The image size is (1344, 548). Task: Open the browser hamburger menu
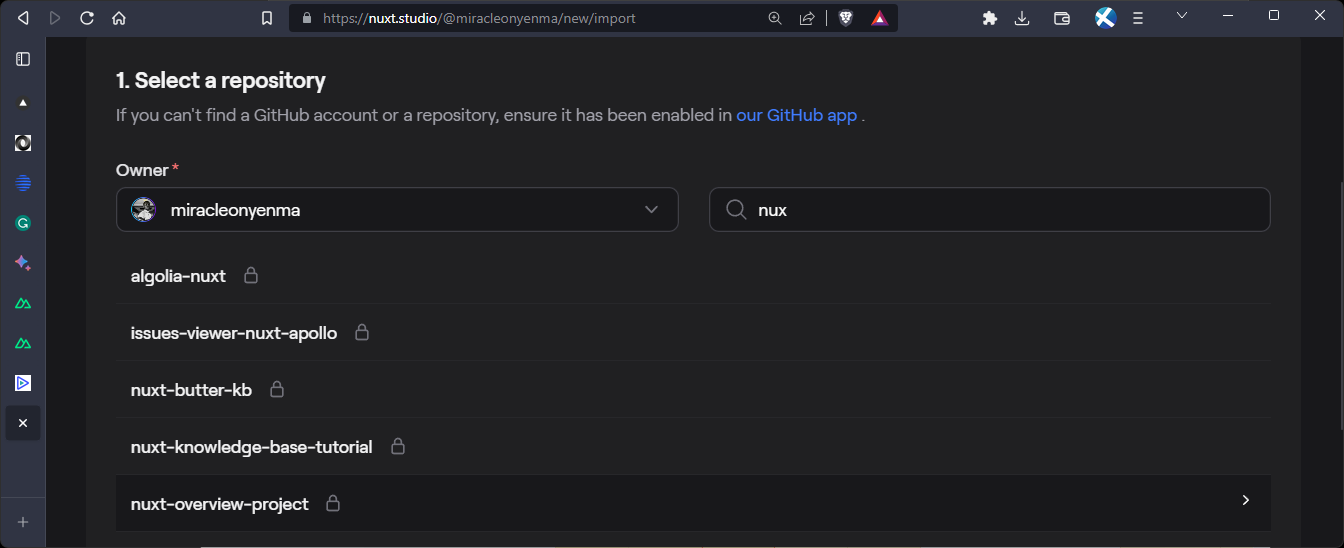point(1138,18)
